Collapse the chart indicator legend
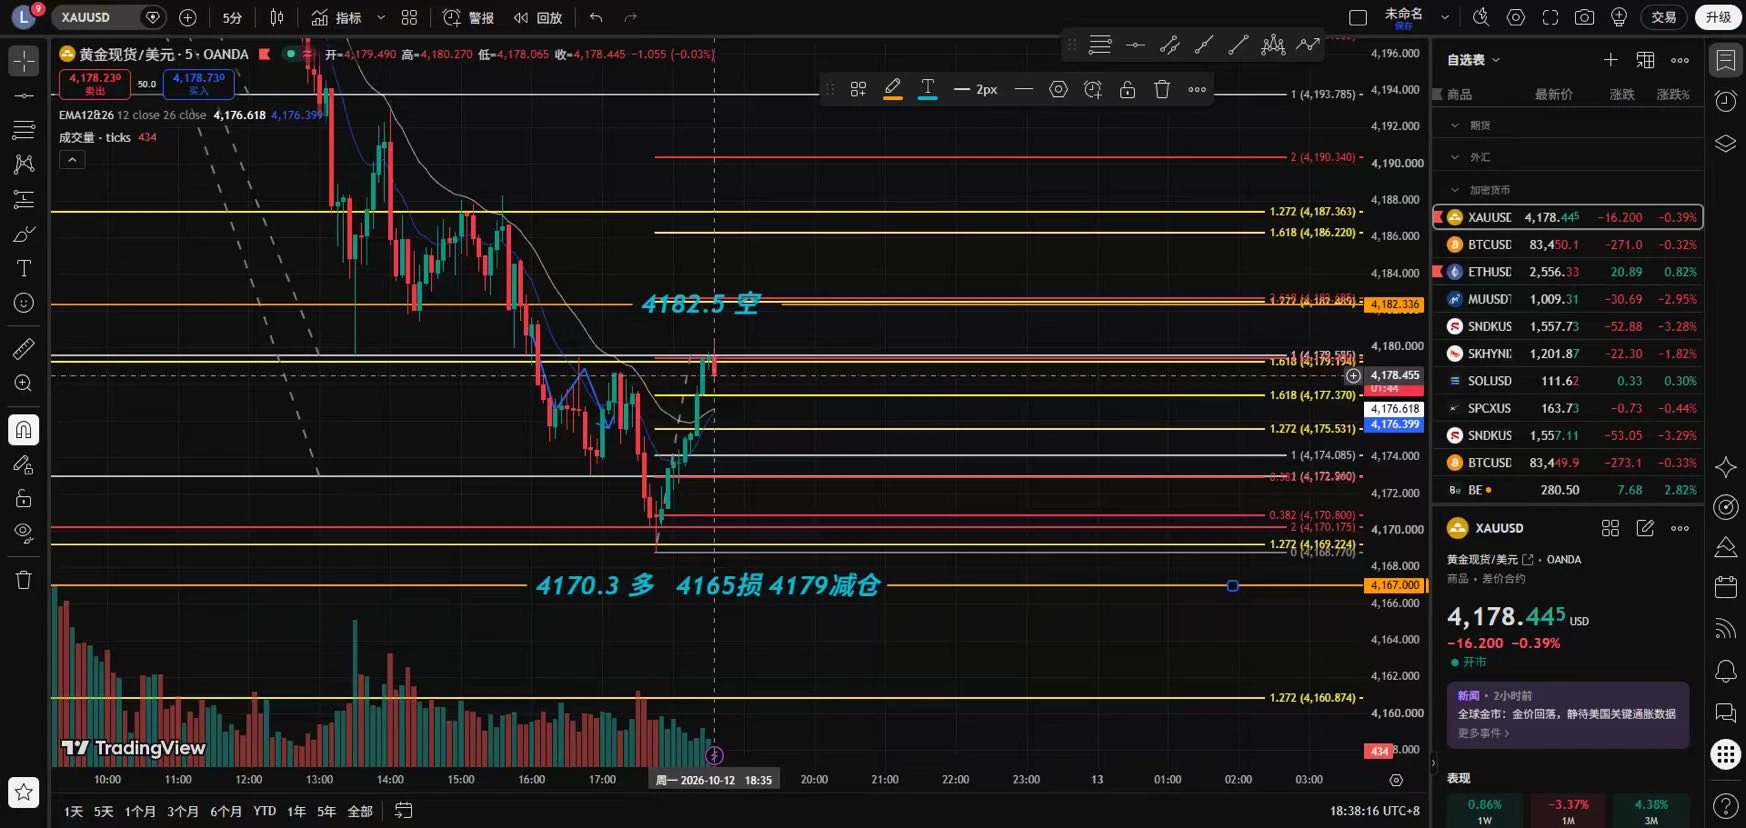 click(72, 160)
